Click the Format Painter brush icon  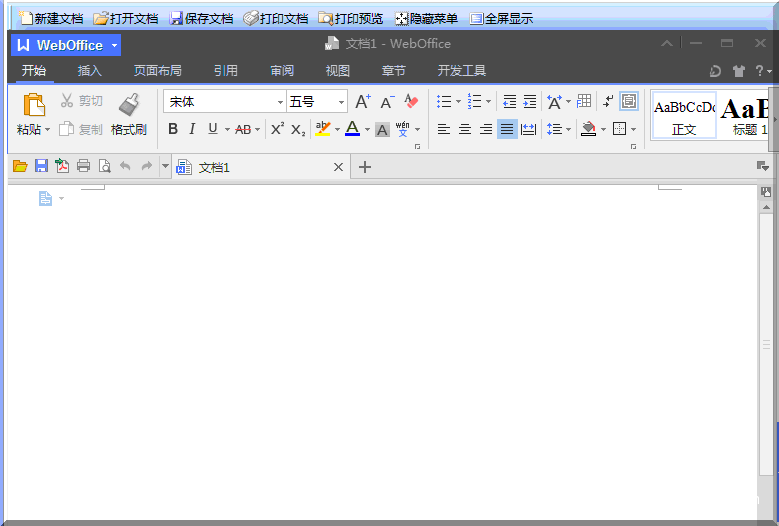[128, 104]
